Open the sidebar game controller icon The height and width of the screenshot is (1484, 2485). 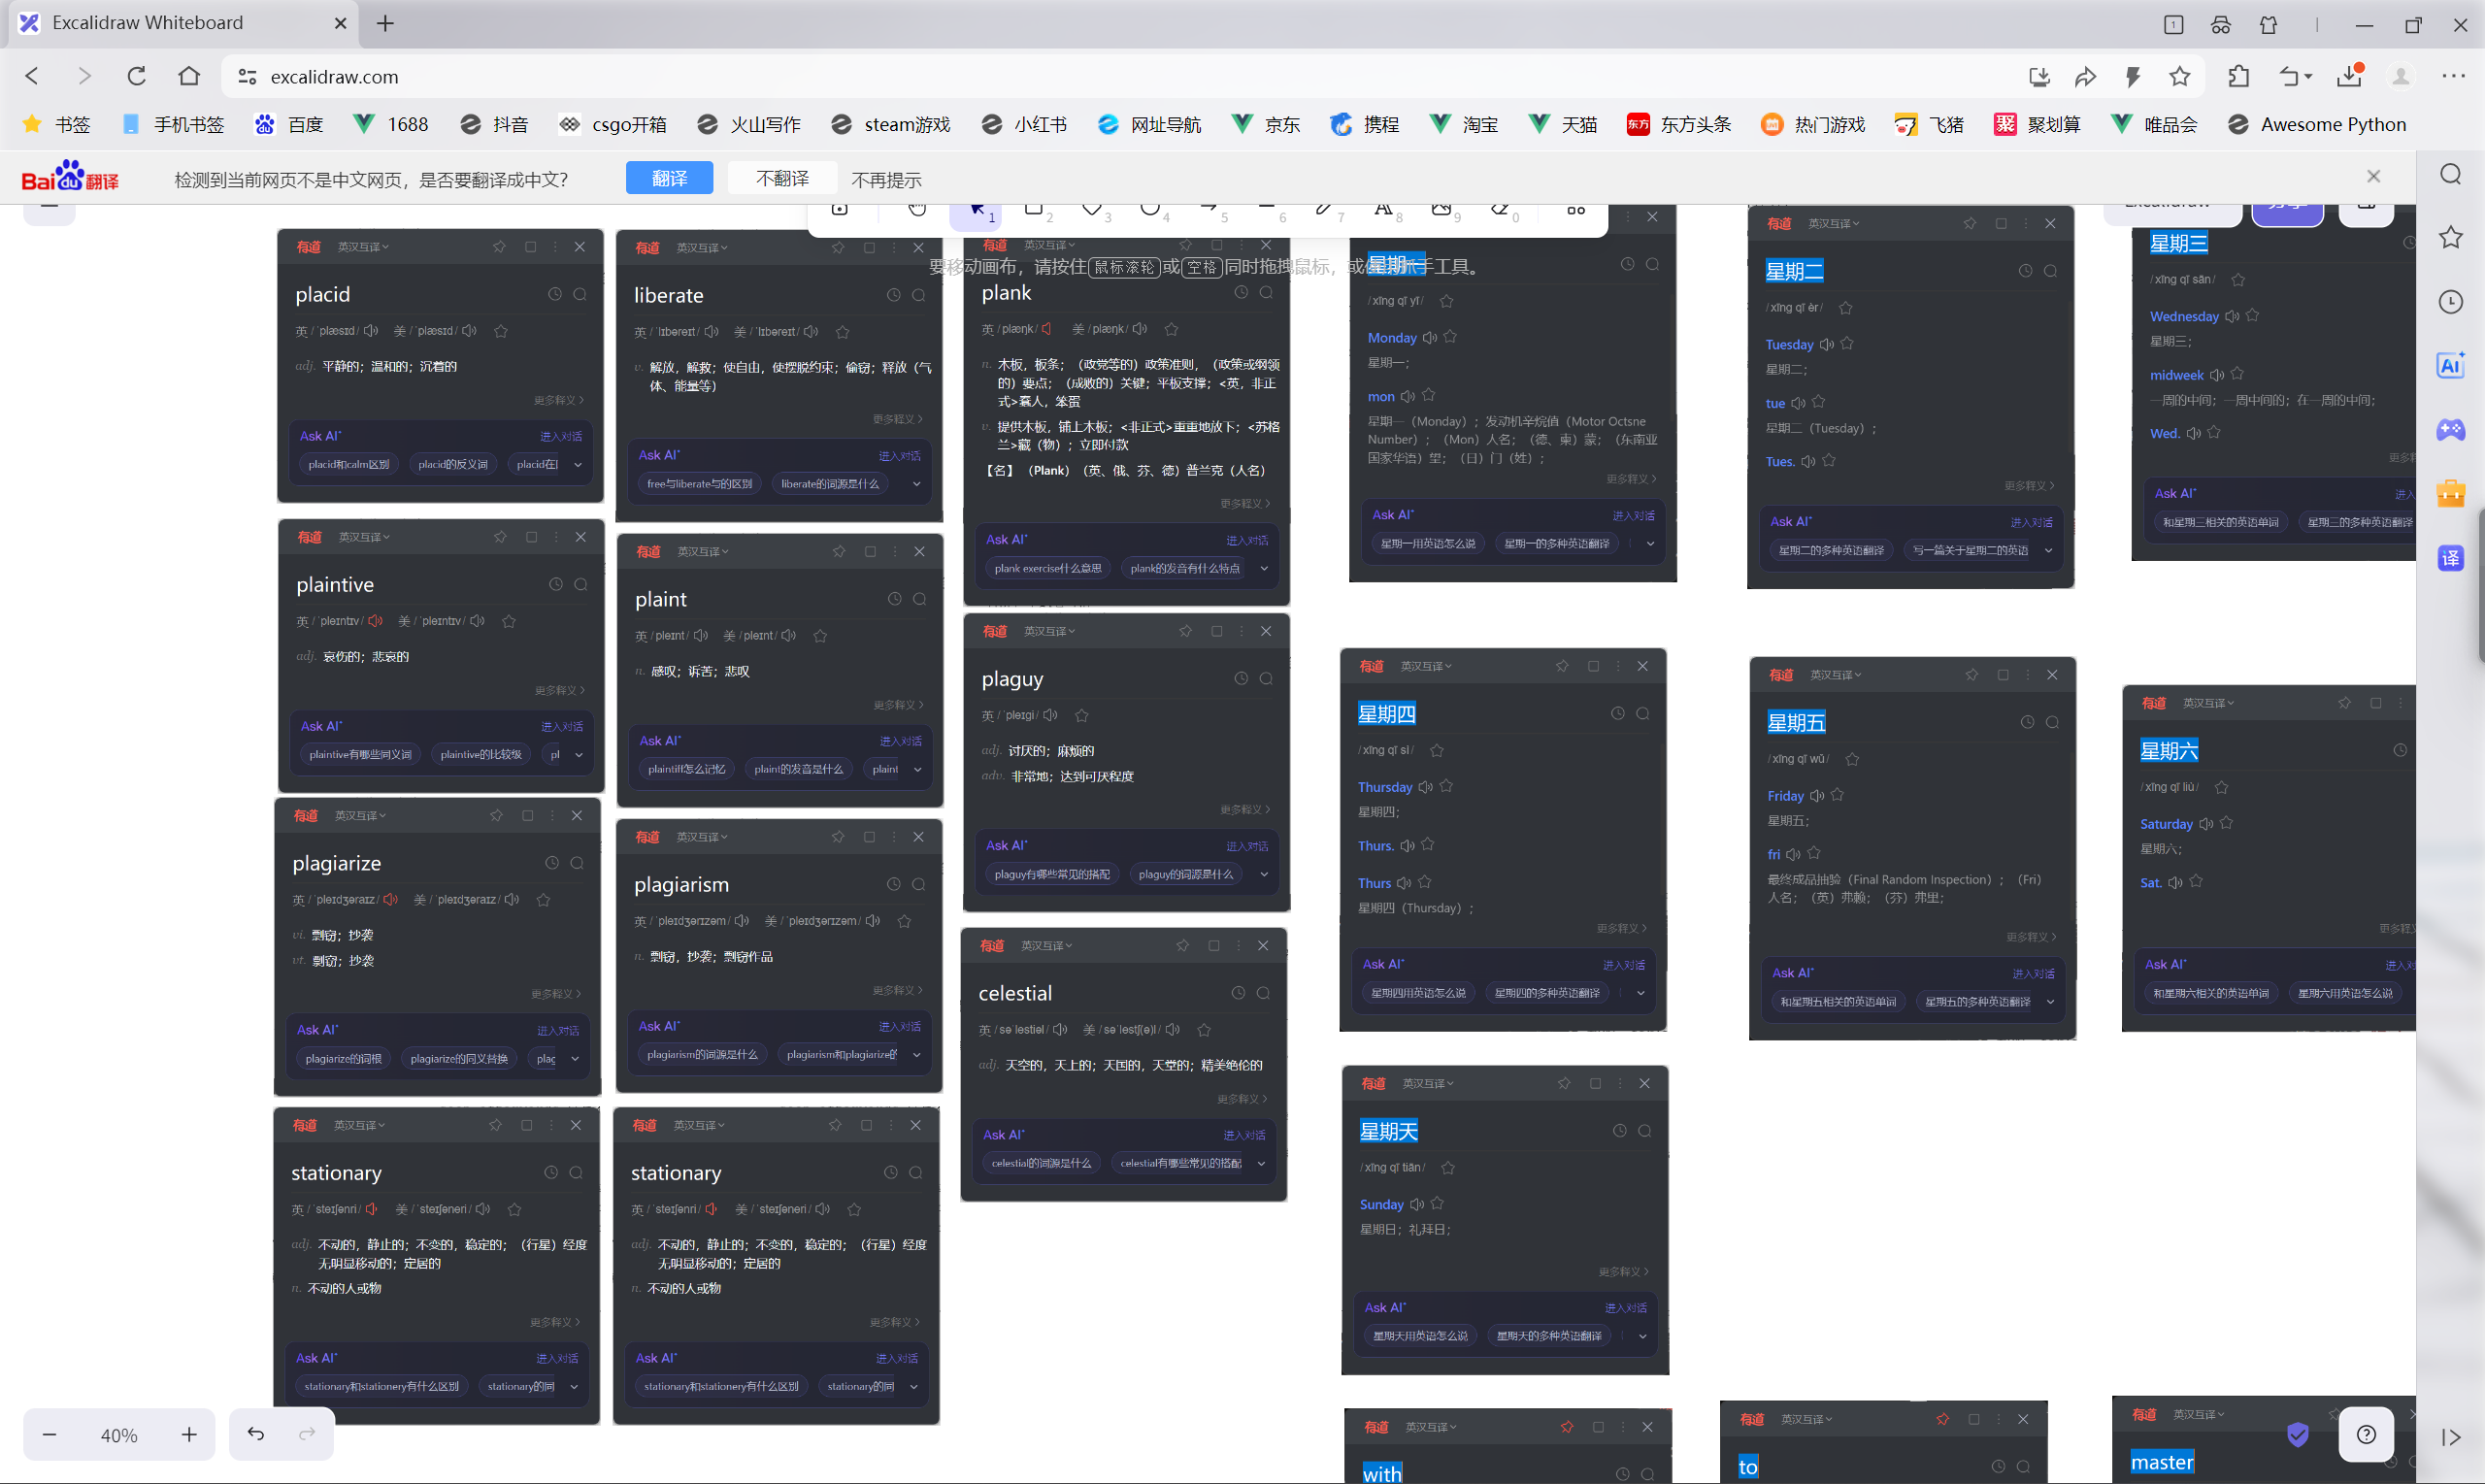2450,430
